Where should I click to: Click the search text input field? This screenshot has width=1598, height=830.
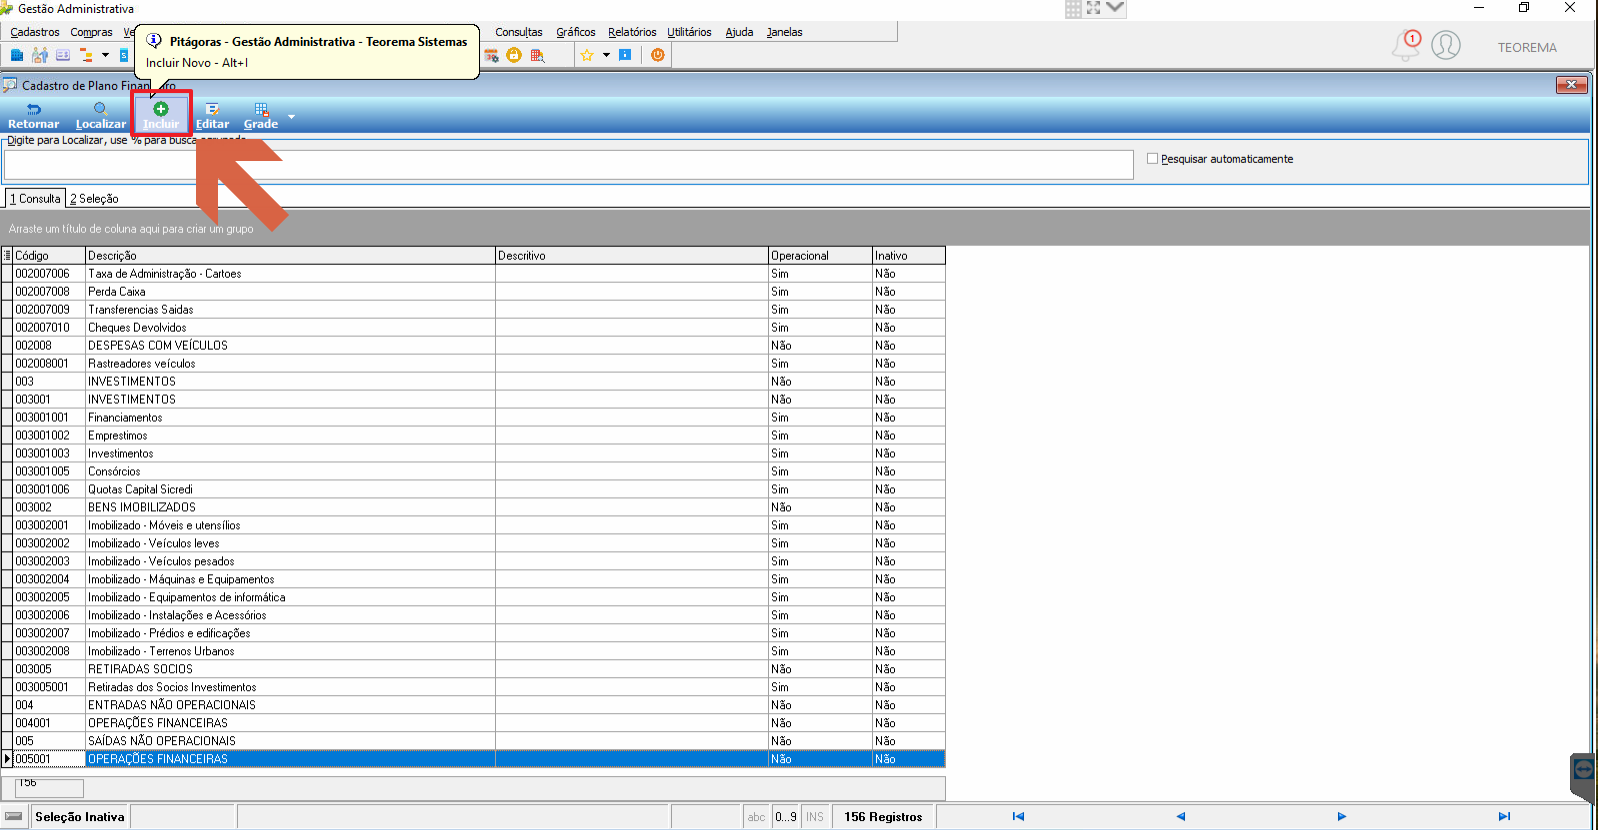coord(568,165)
